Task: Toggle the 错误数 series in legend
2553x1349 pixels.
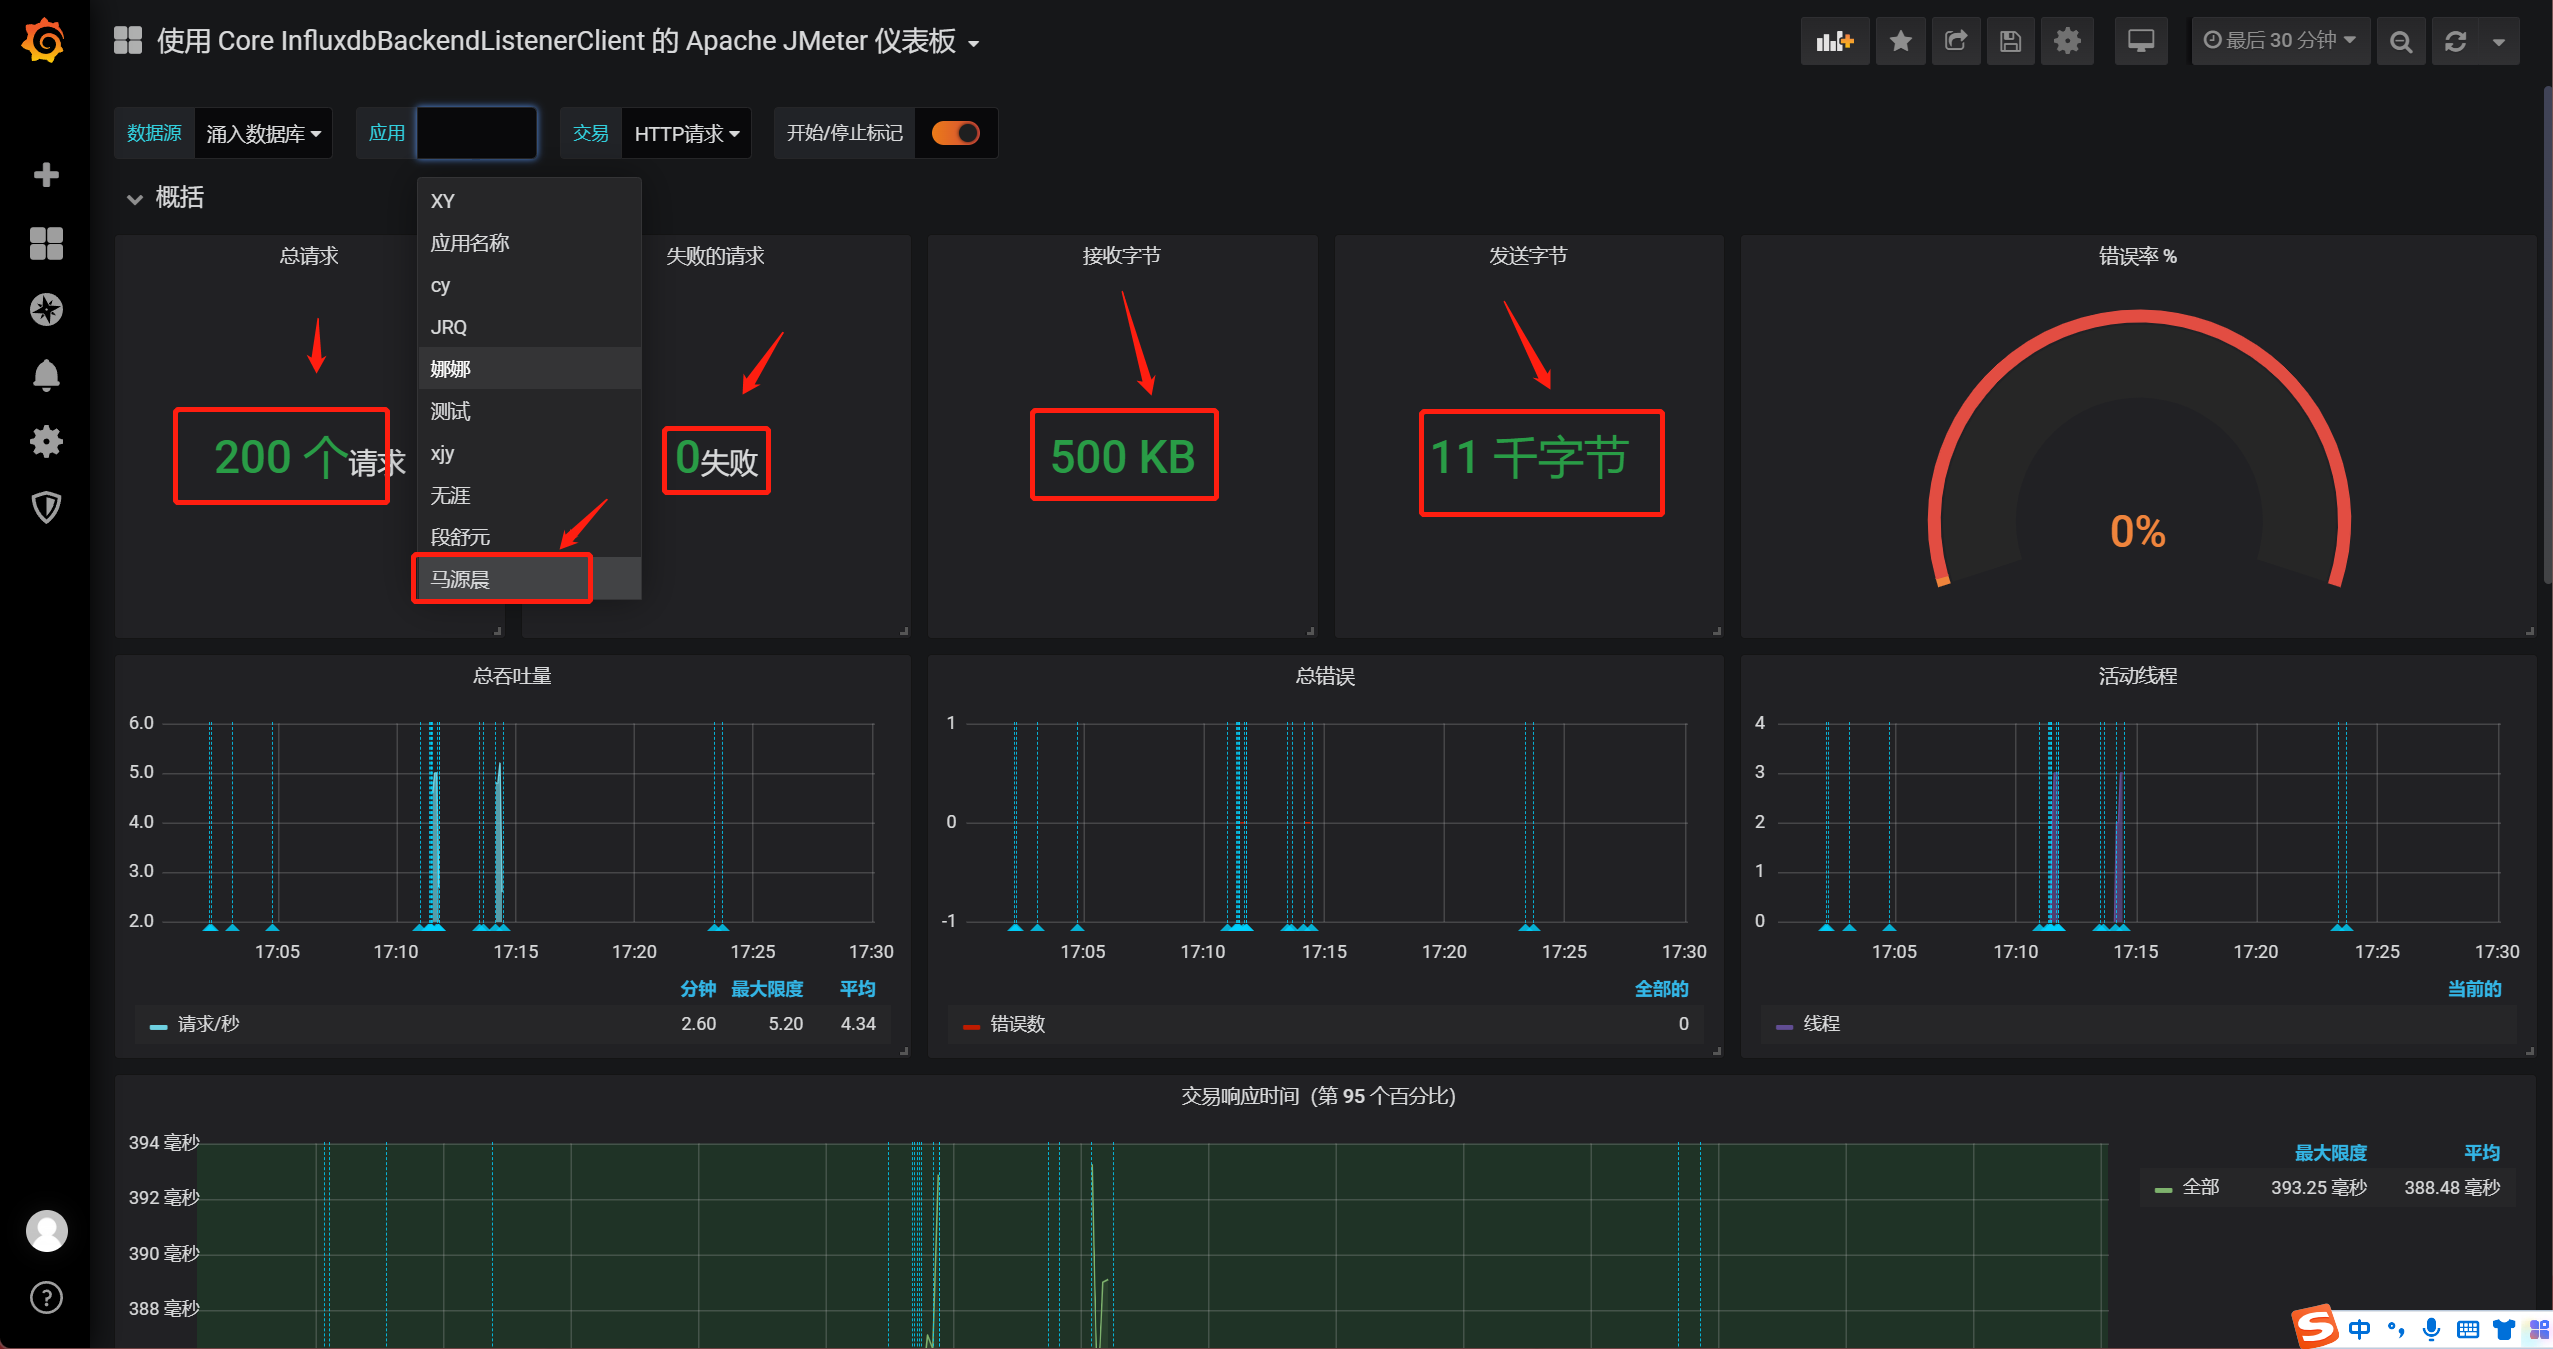Action: click(x=1016, y=1024)
